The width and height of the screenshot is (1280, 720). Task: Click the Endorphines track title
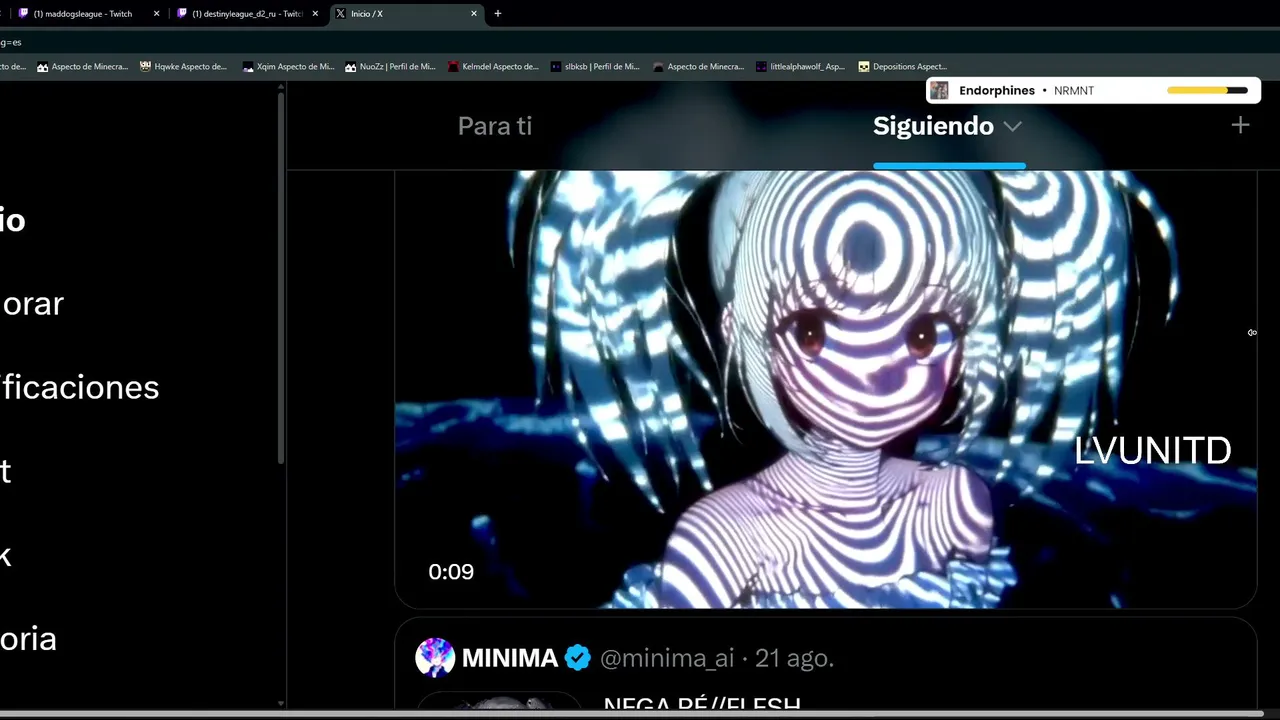point(997,91)
